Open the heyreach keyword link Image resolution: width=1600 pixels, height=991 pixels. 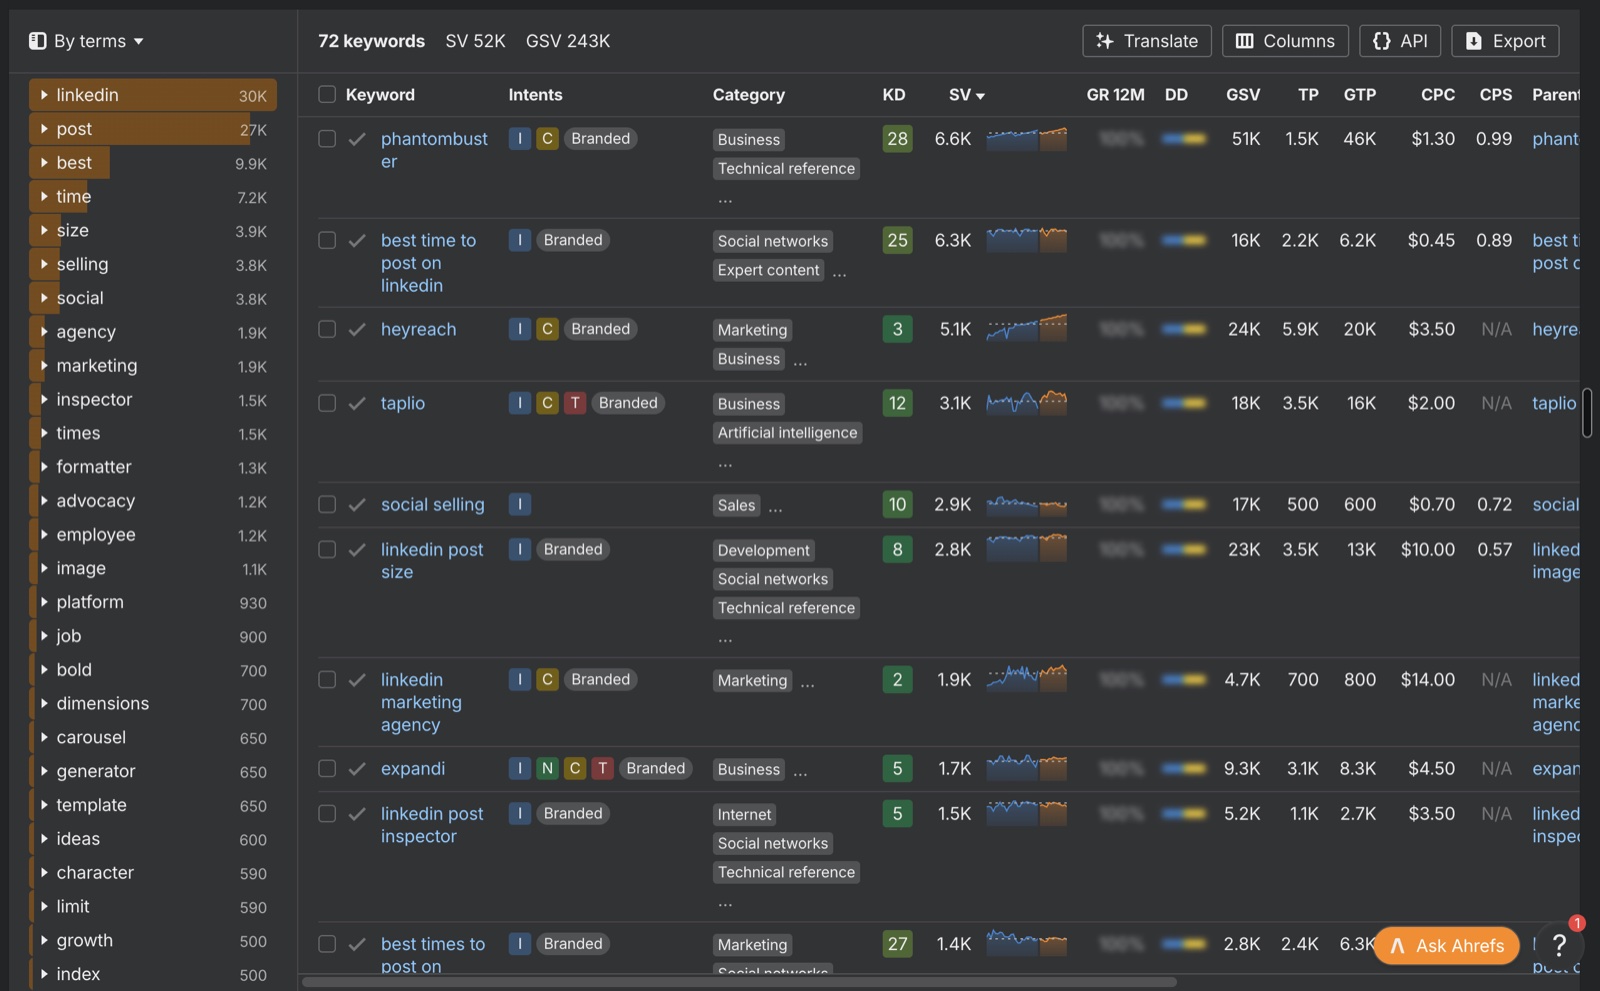(418, 329)
